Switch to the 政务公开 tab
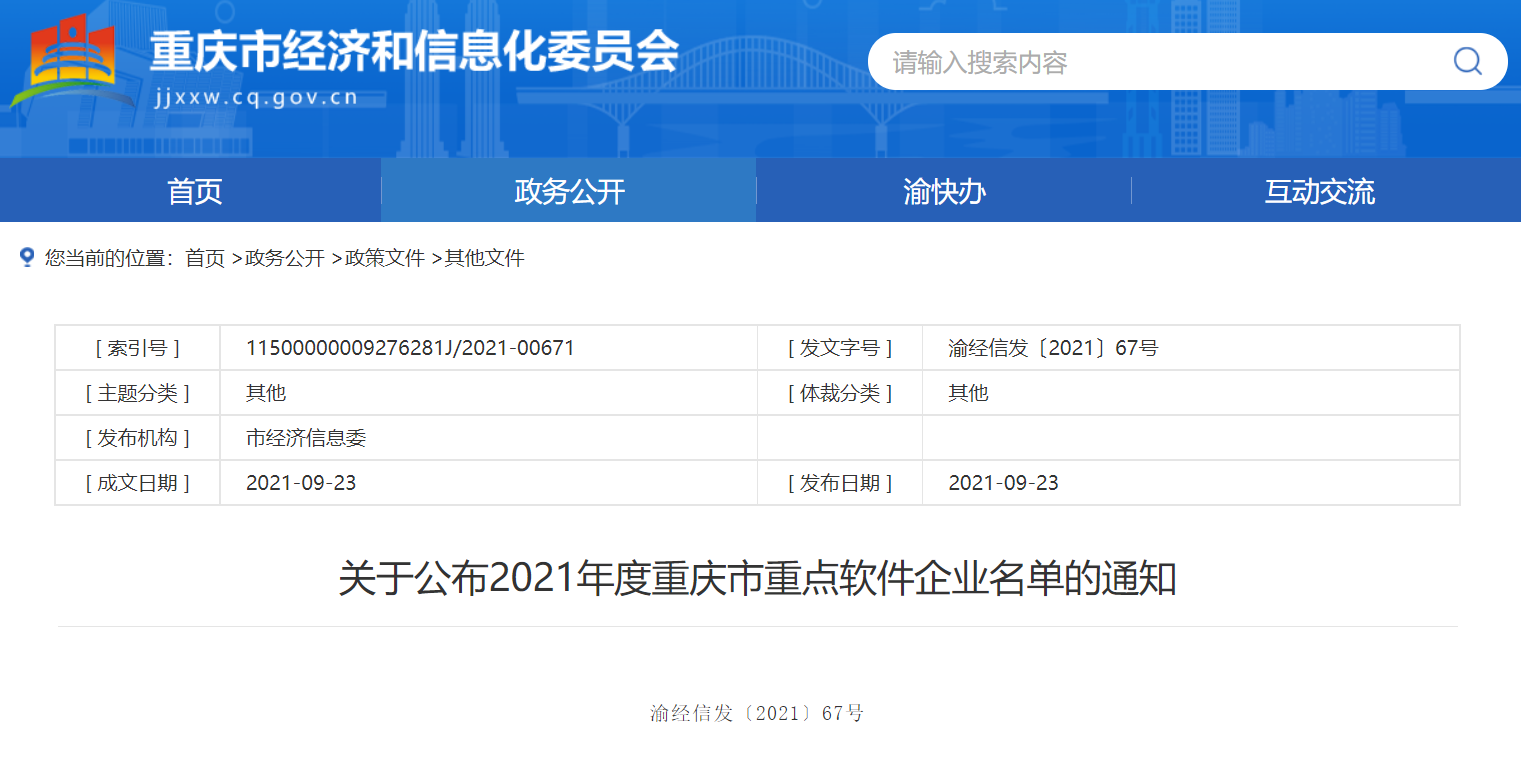This screenshot has width=1521, height=775. [x=568, y=190]
